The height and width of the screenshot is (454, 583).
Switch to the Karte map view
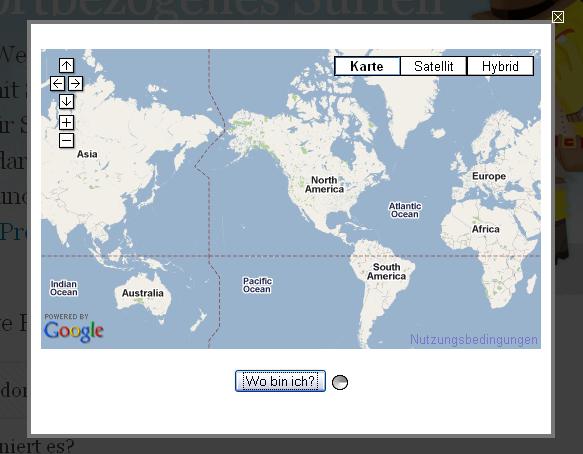(367, 66)
